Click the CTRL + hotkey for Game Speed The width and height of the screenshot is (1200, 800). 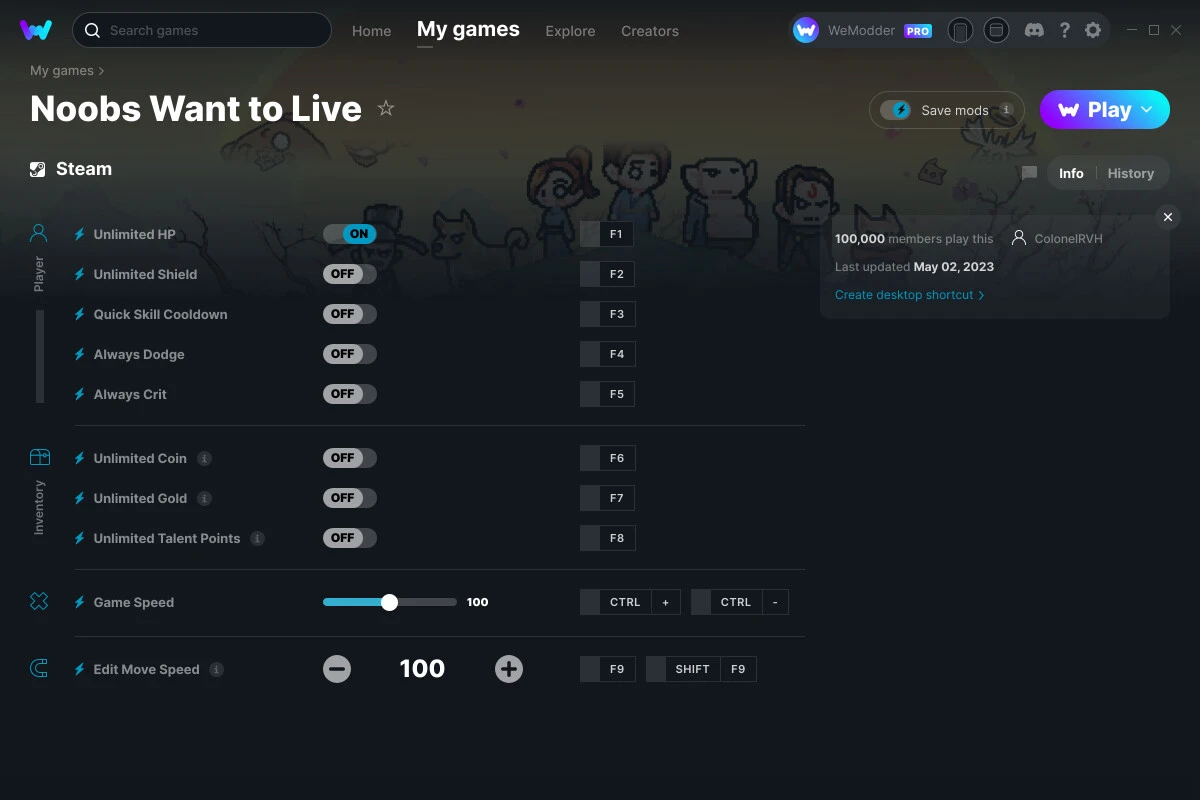tap(630, 602)
